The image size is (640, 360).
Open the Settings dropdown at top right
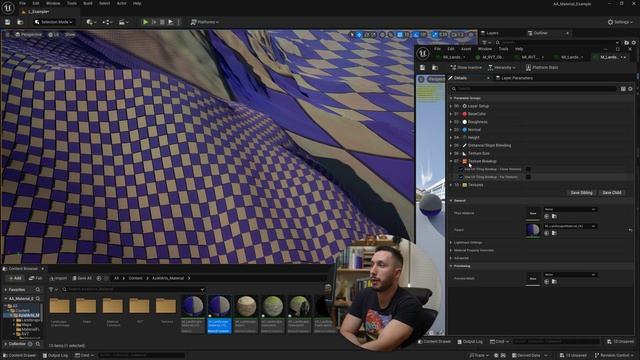620,22
